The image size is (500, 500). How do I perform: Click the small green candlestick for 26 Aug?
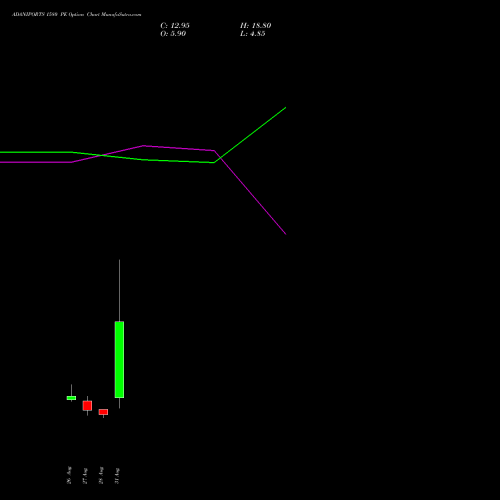click(x=71, y=398)
